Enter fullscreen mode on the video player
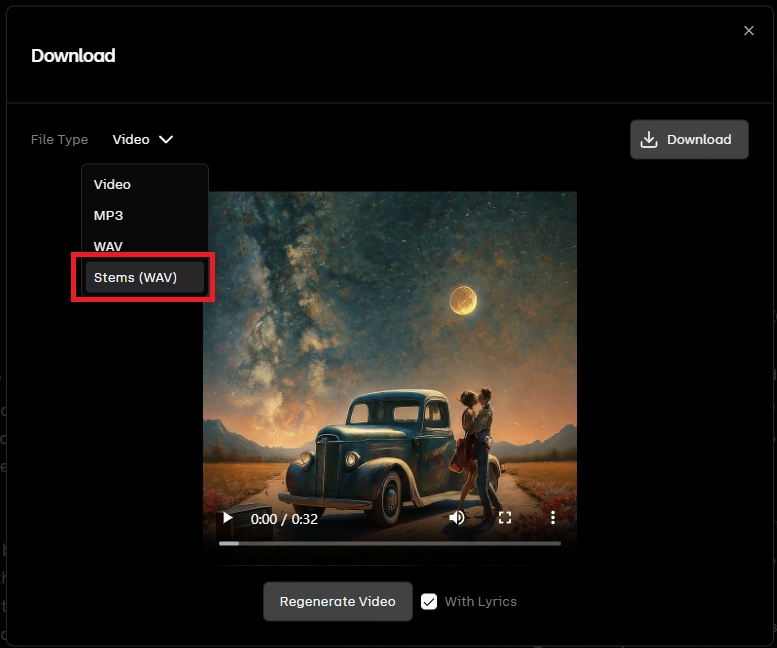Image resolution: width=777 pixels, height=648 pixels. pos(505,518)
